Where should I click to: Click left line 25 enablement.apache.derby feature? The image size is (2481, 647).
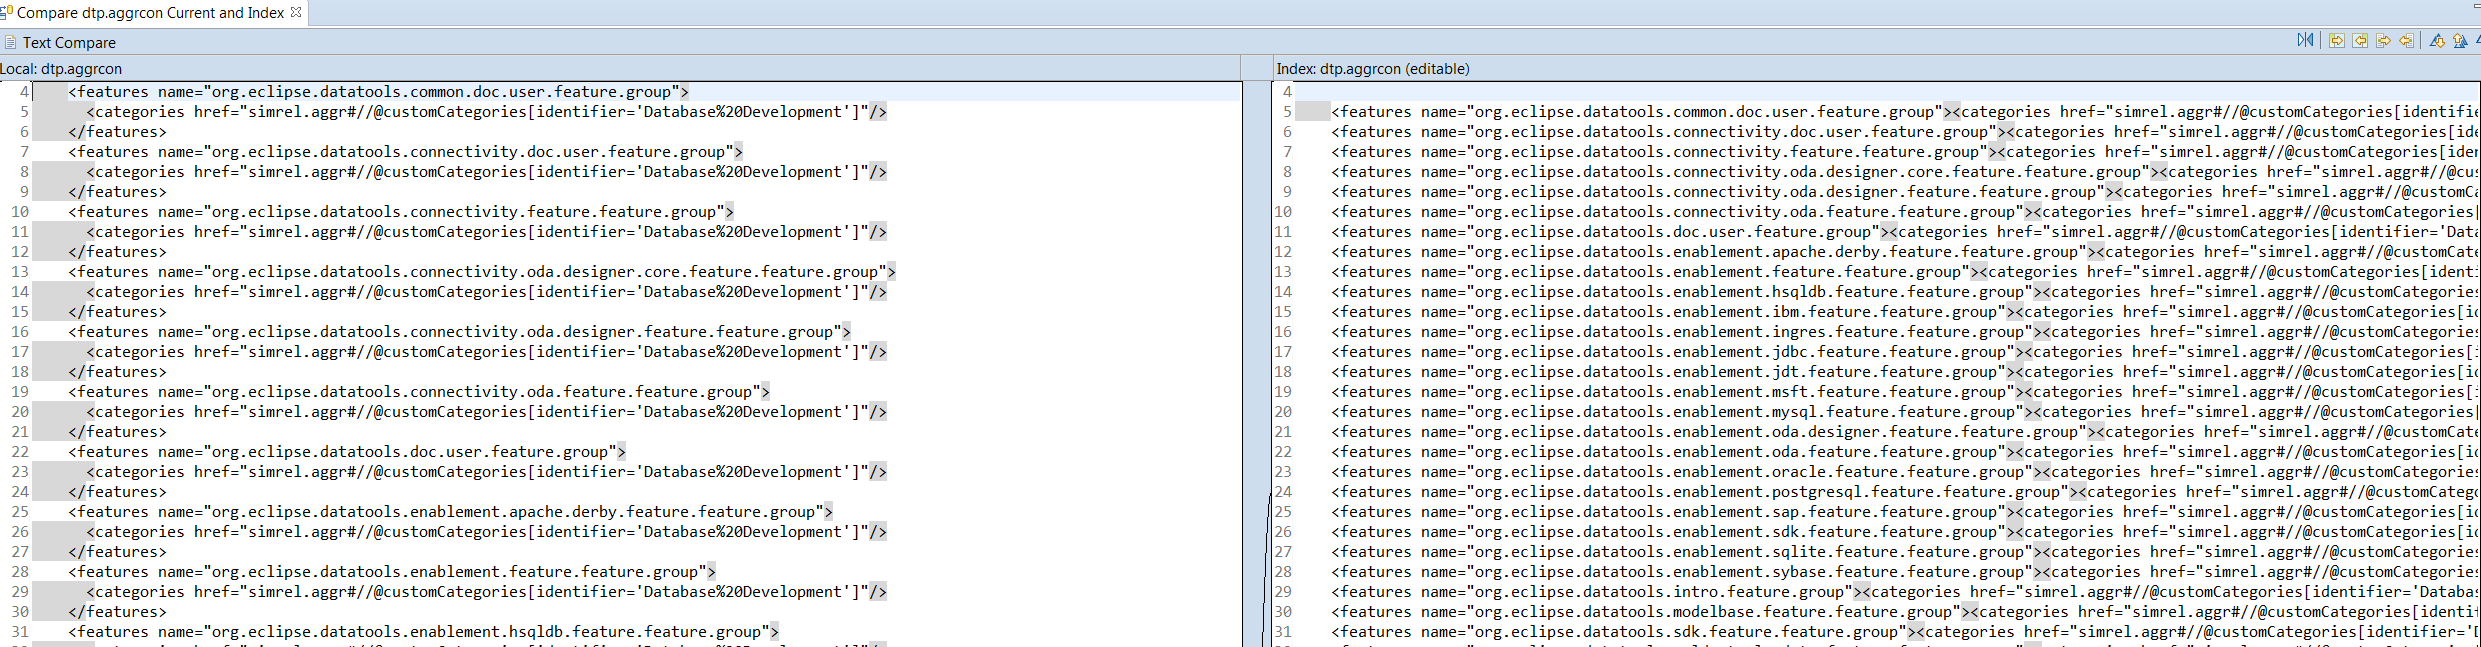tap(450, 512)
